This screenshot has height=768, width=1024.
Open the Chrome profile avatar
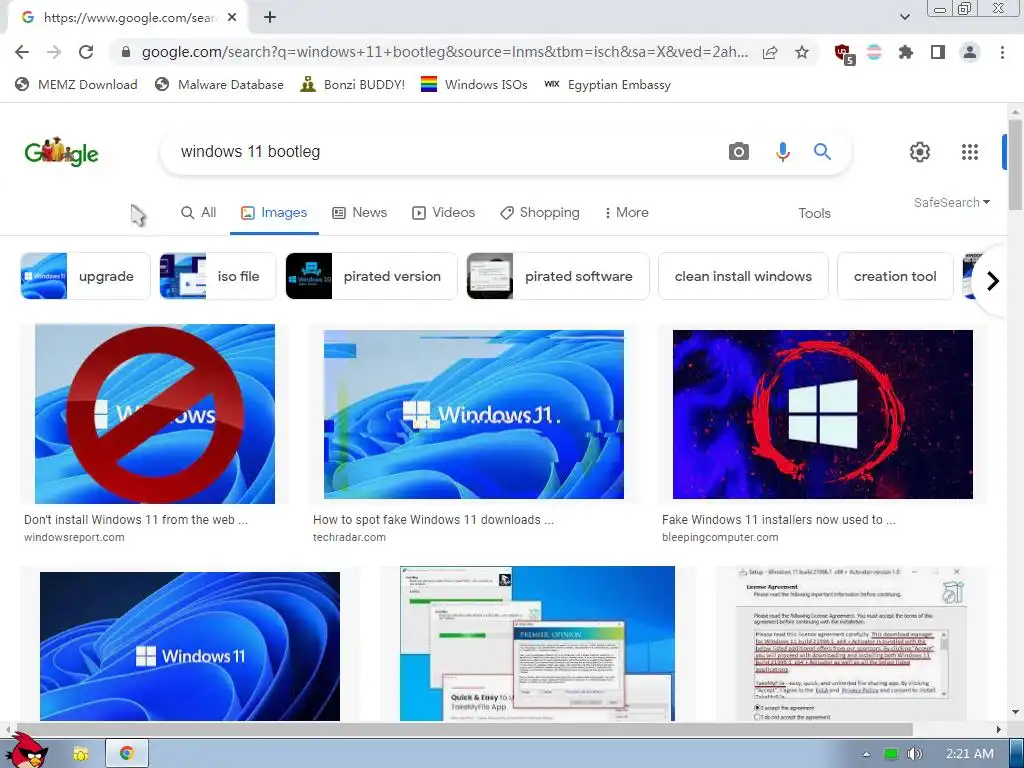[x=970, y=52]
